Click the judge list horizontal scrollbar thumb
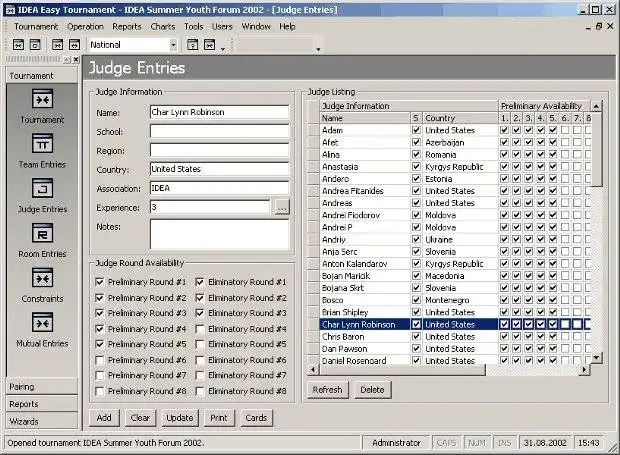 click(402, 370)
